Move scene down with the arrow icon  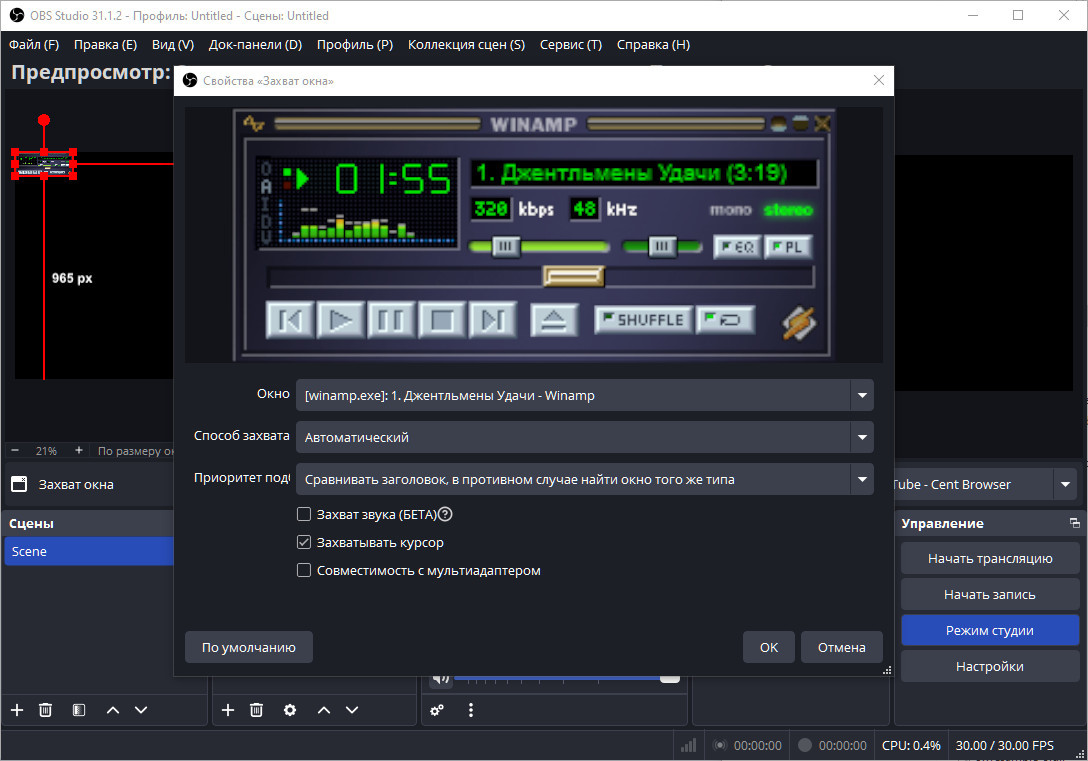141,710
